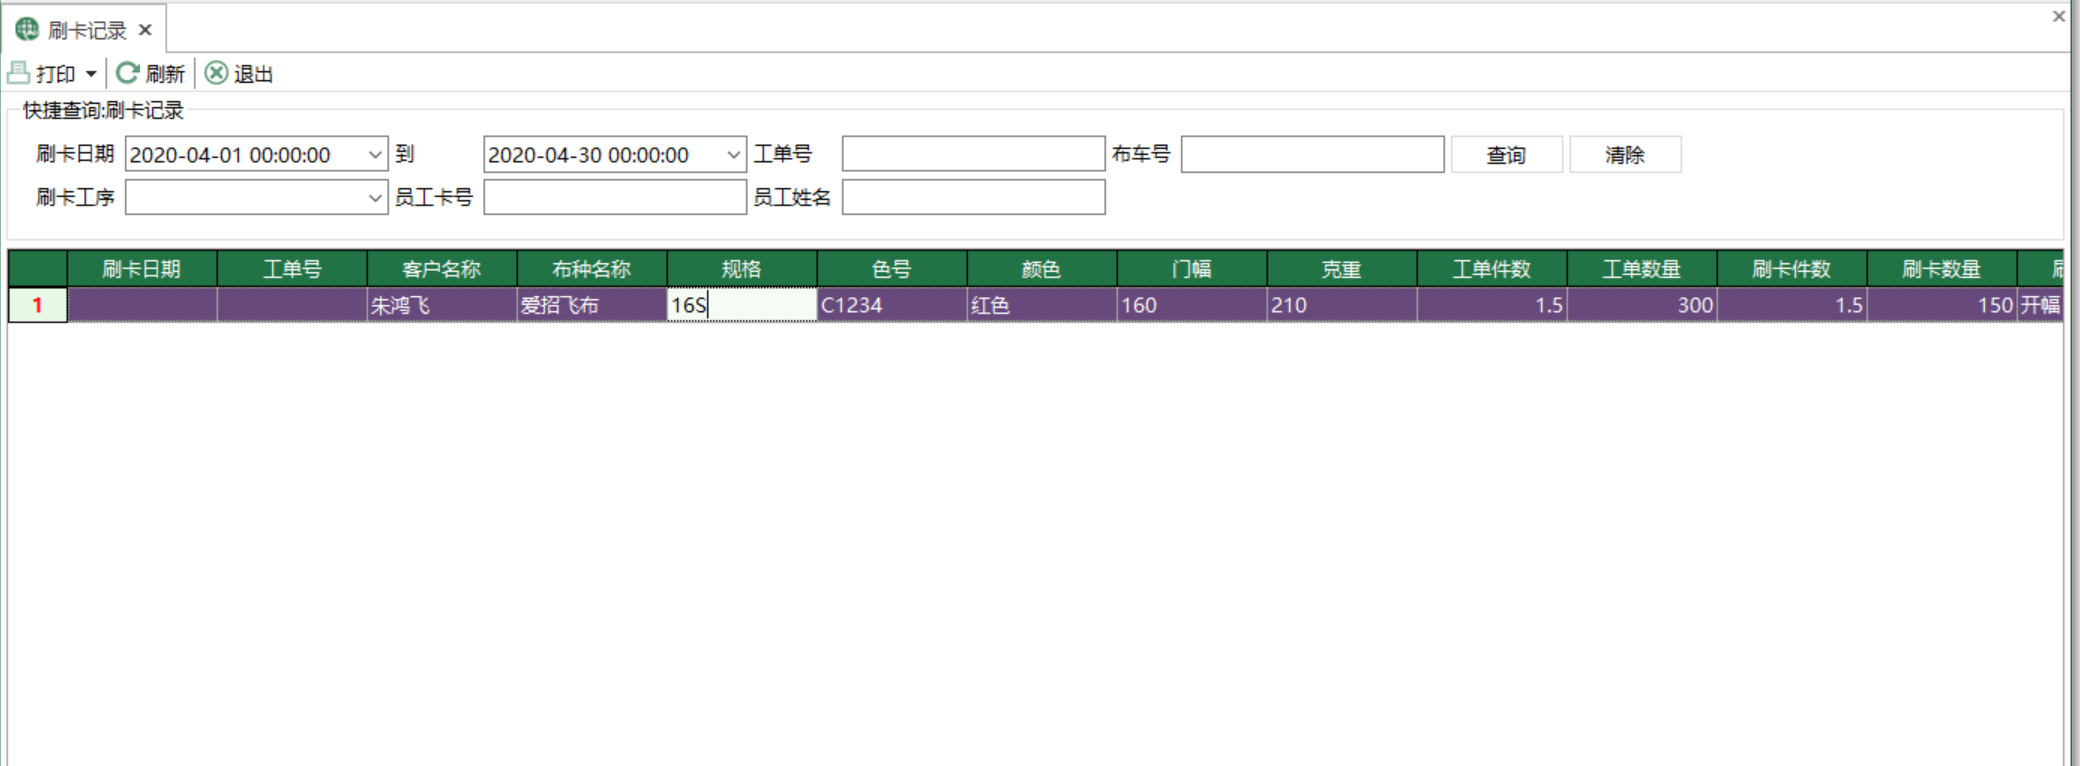Focus the 员工姓名 input field

coord(973,197)
